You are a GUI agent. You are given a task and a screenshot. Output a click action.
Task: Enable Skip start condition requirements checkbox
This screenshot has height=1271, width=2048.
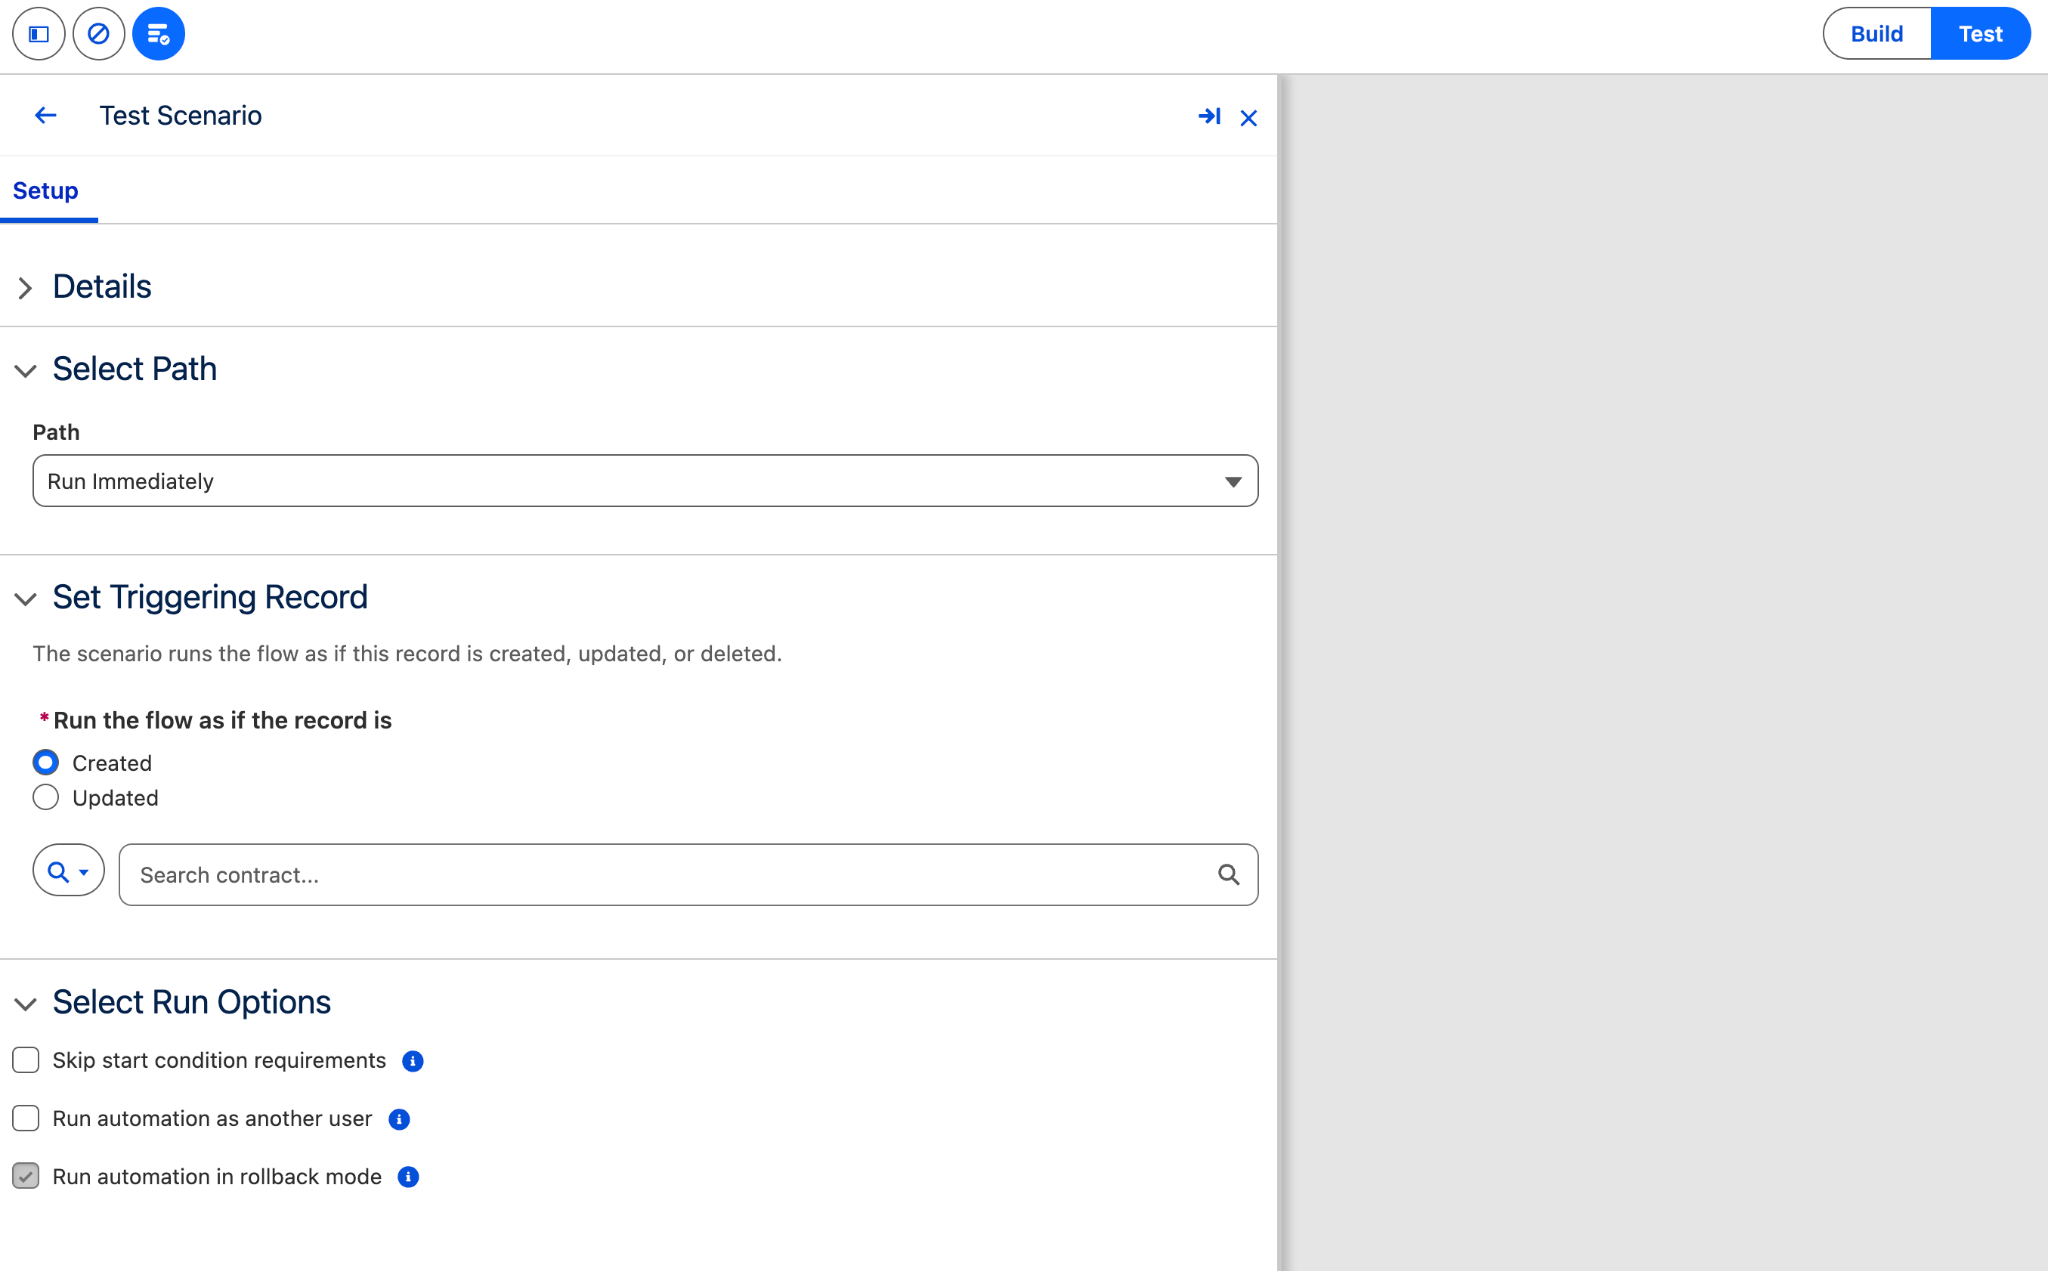[26, 1060]
